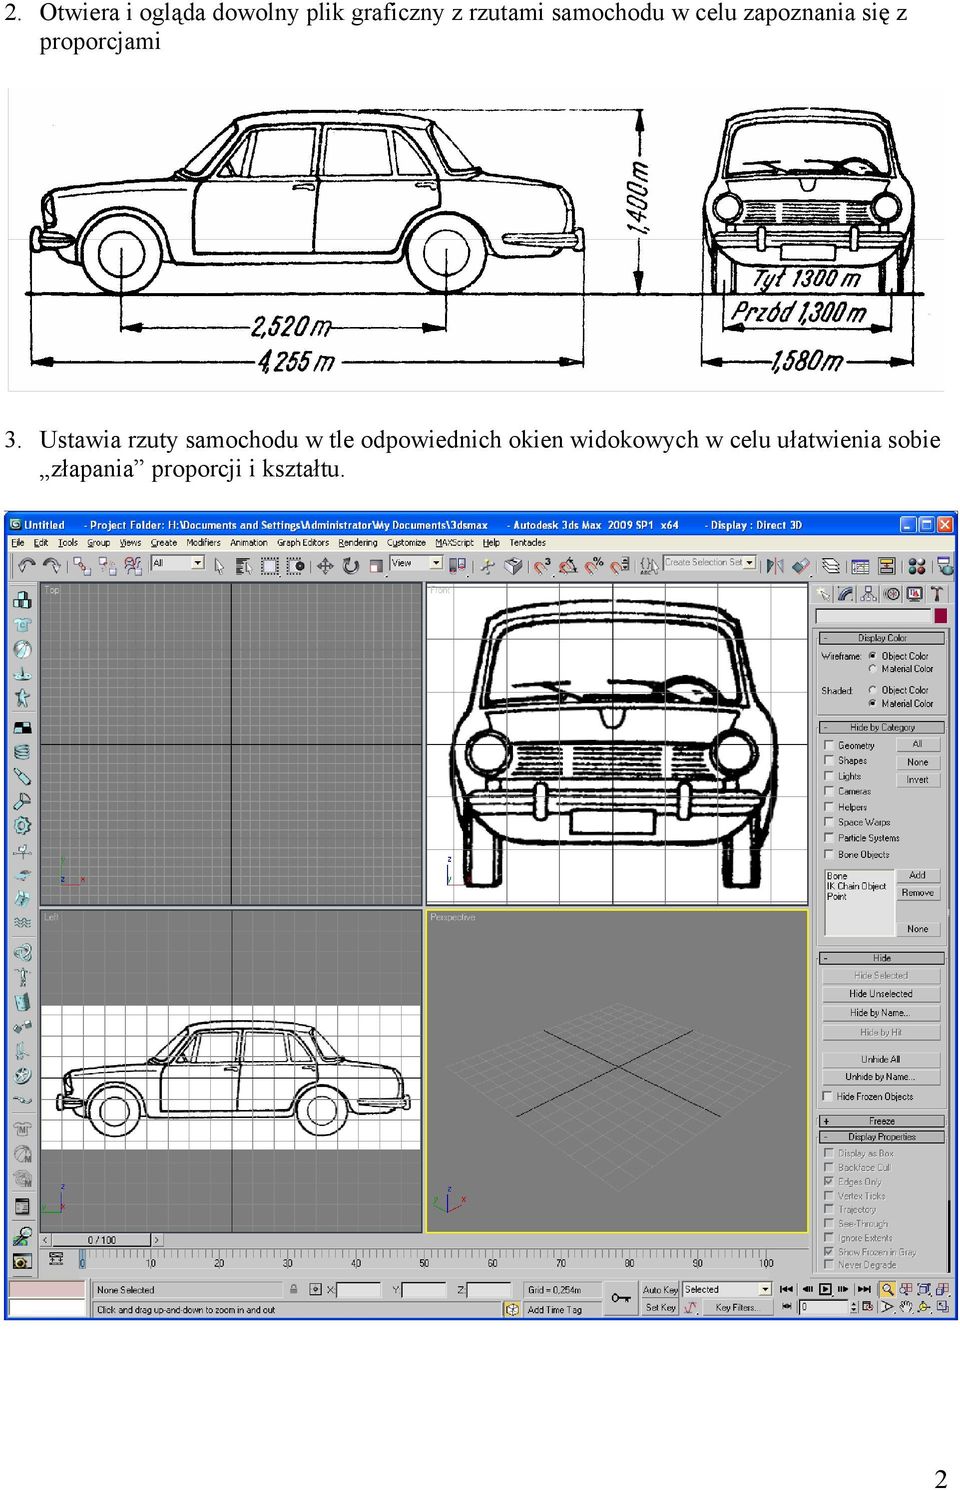The image size is (960, 1490).
Task: Click the dark red object color swatch
Action: click(939, 616)
